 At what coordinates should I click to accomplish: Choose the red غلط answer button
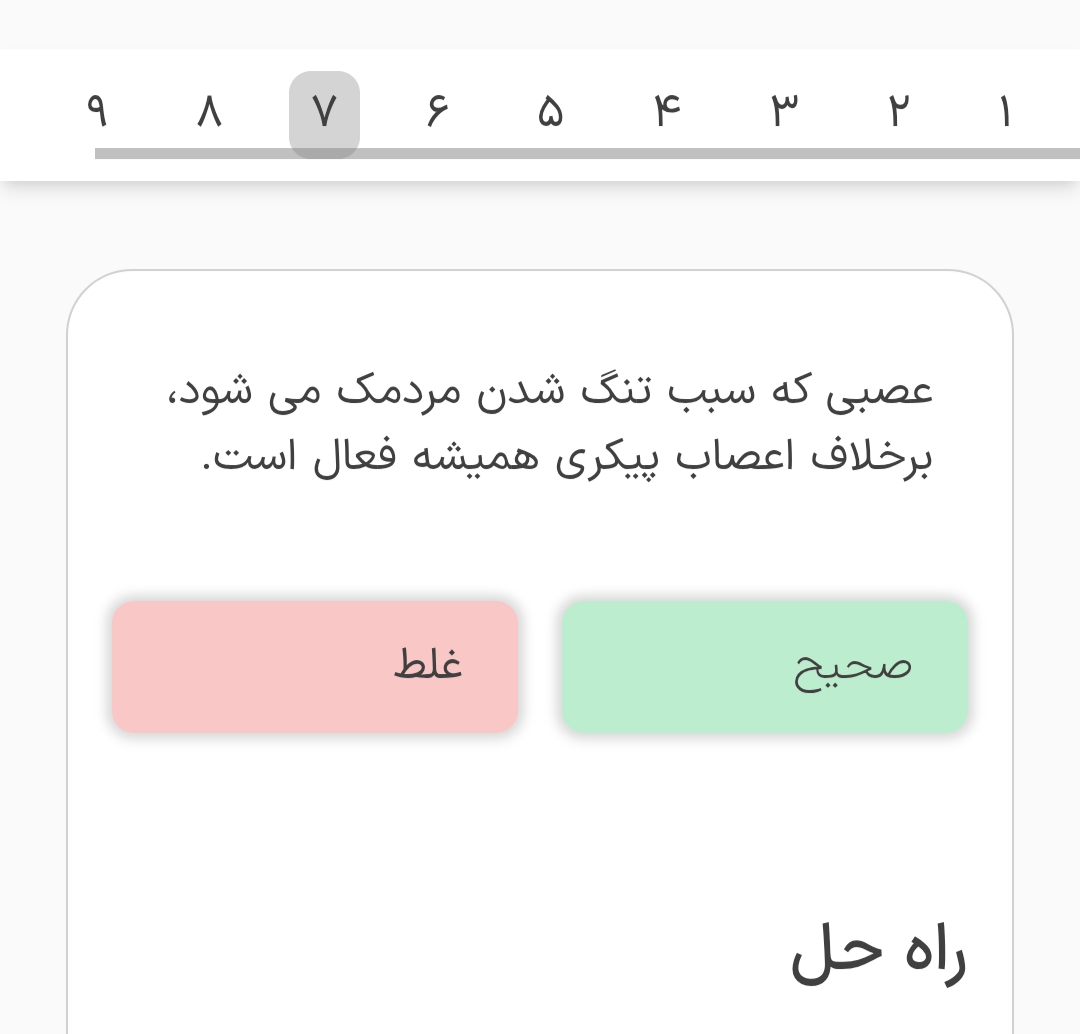315,666
